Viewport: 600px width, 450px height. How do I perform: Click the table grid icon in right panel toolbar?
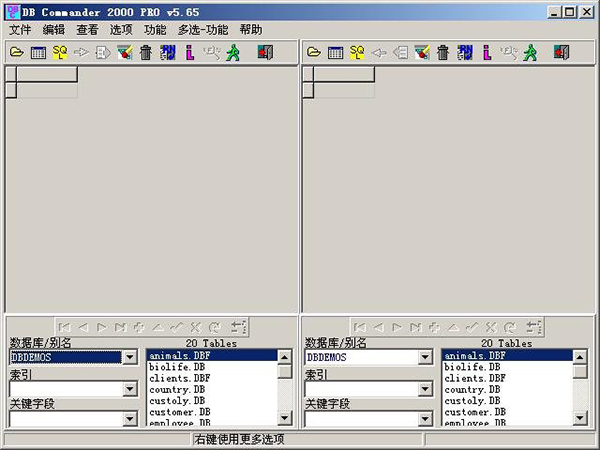(x=336, y=52)
